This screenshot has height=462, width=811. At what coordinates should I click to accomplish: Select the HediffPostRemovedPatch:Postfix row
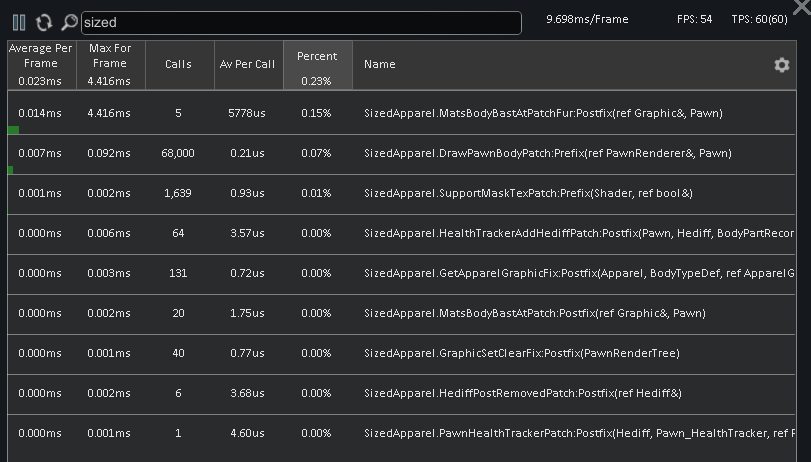401,393
